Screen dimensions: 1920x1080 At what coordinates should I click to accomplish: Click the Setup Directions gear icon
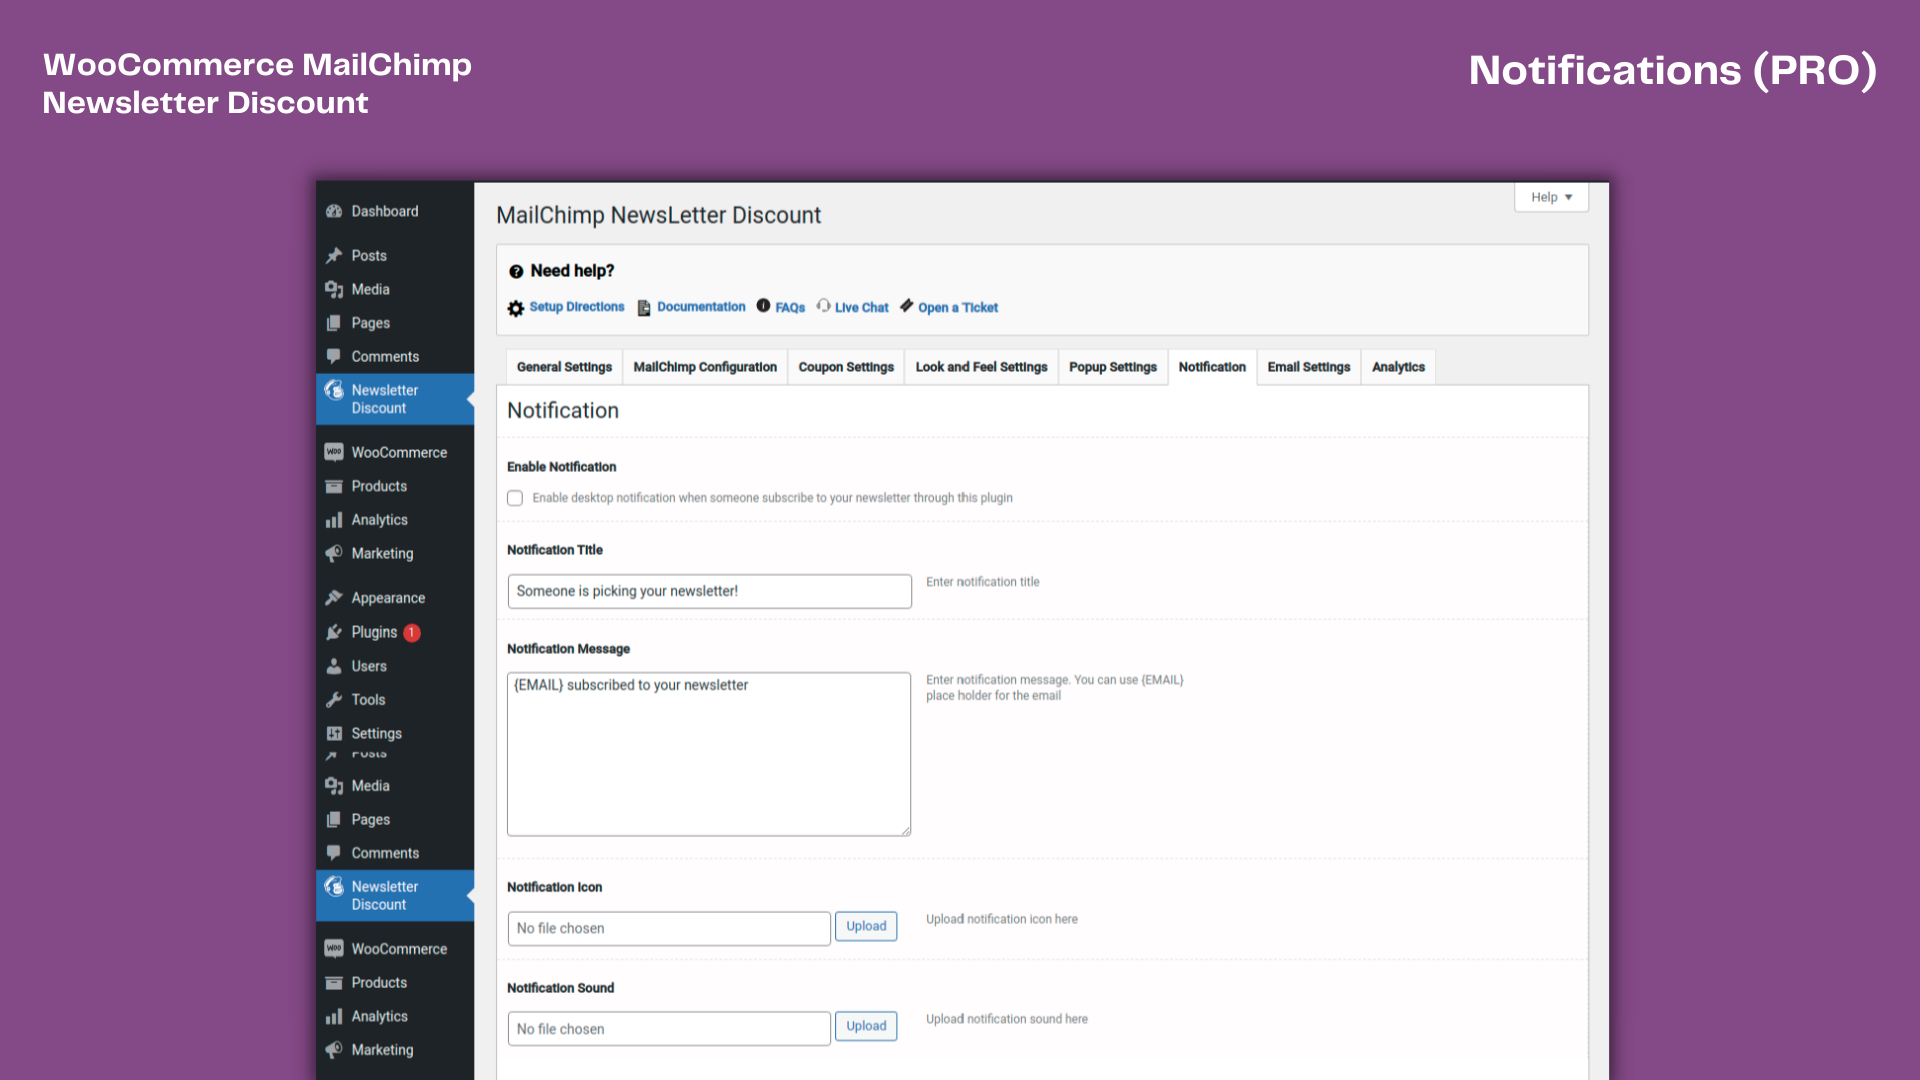coord(516,308)
